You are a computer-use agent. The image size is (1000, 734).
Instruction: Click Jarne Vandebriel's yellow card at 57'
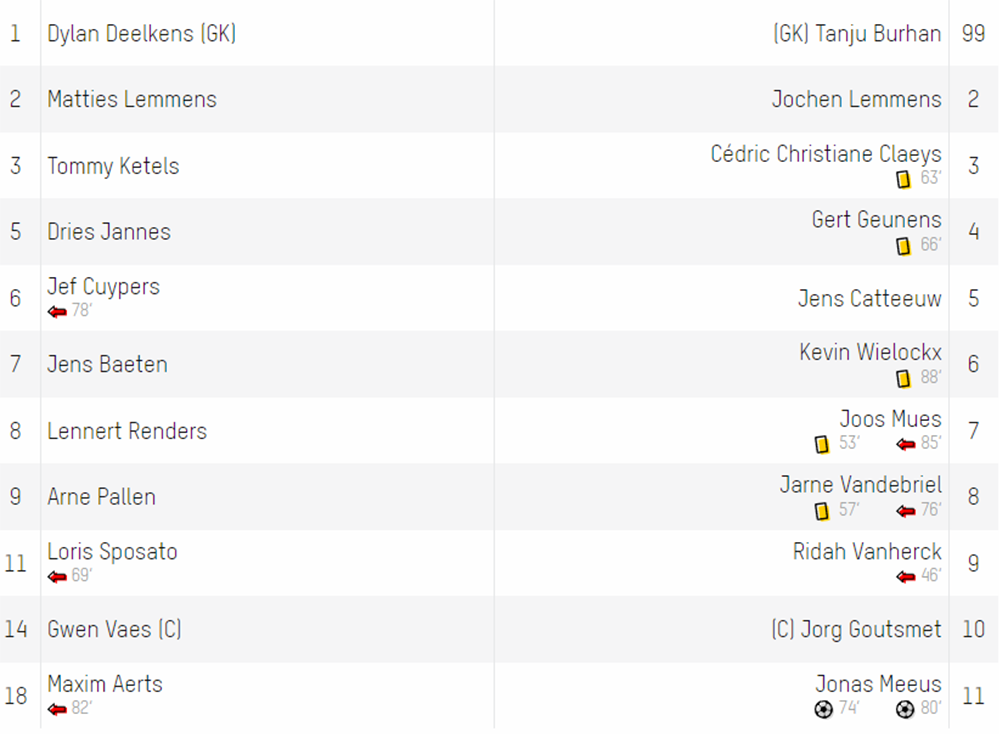[x=821, y=510]
